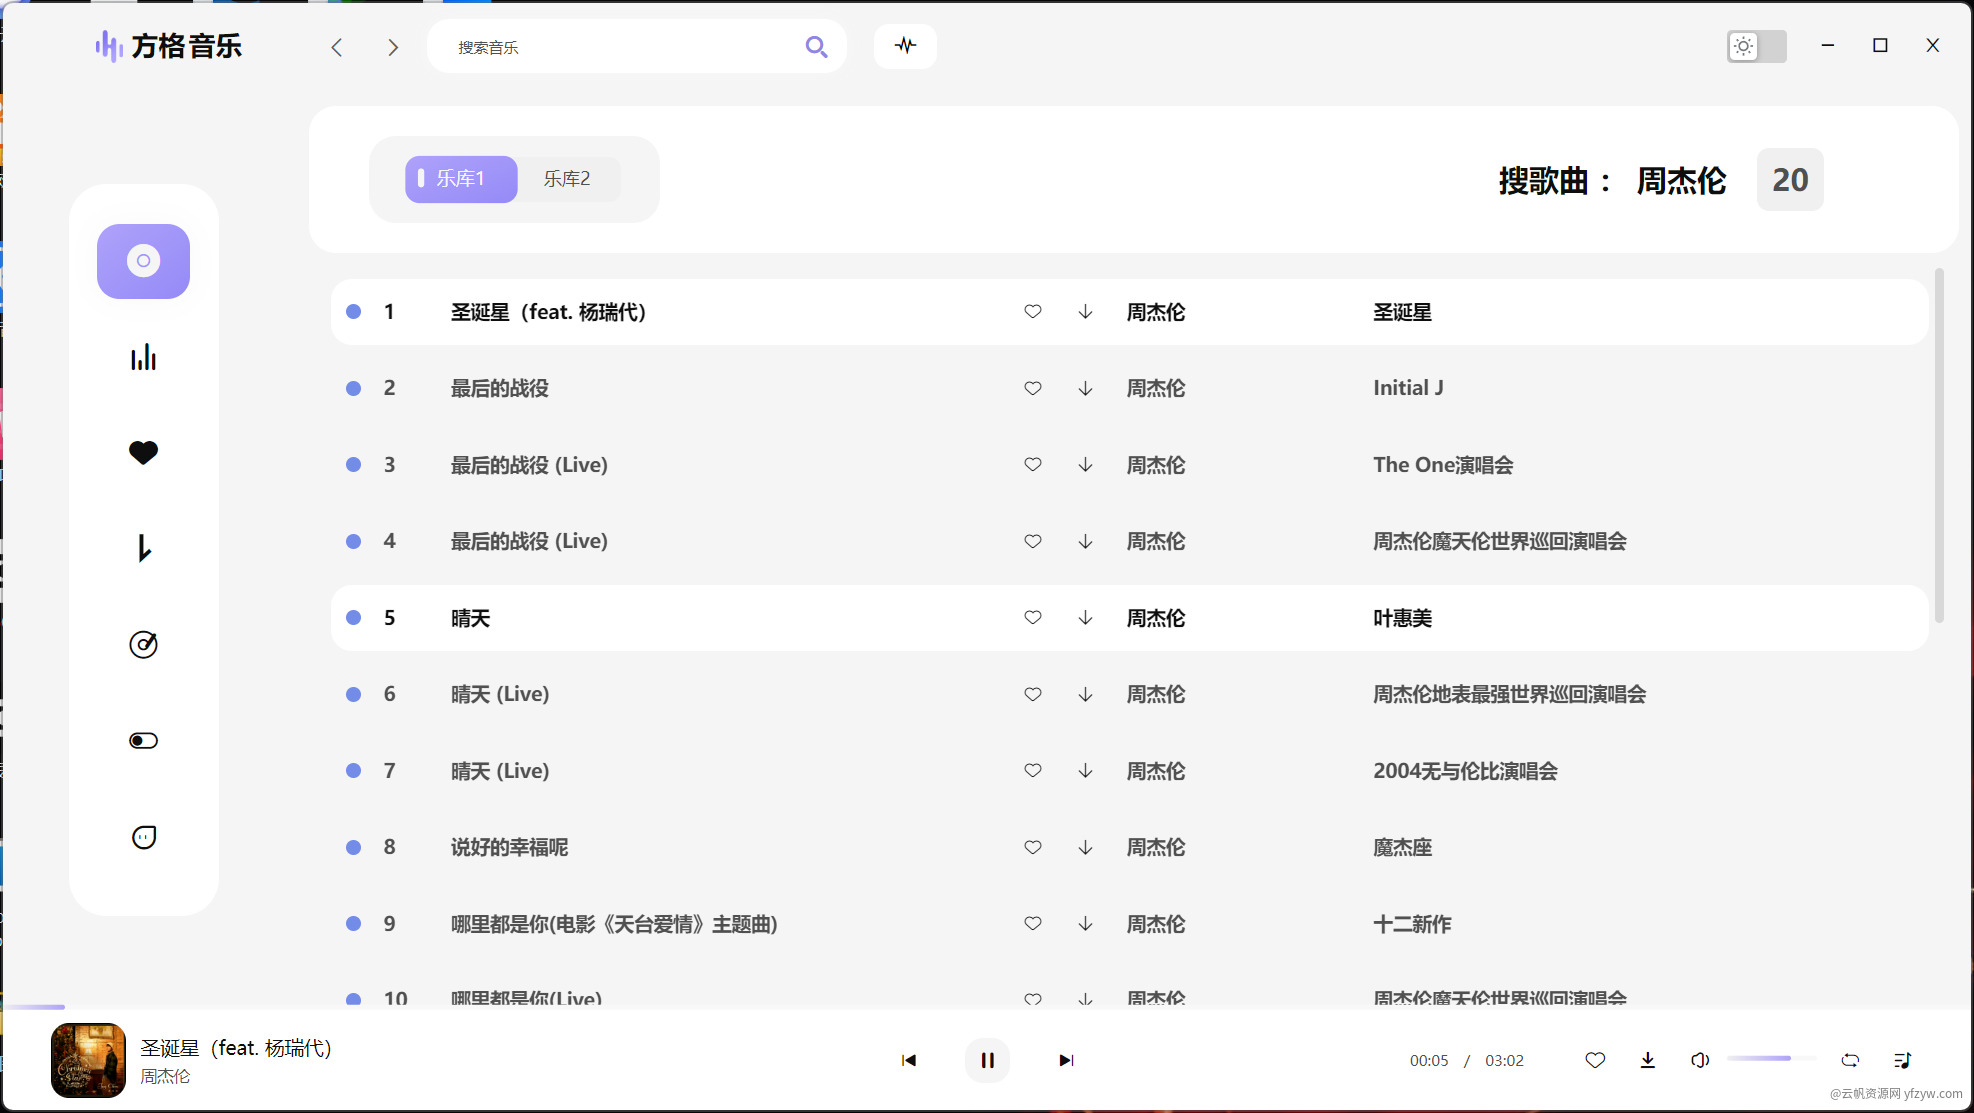
Task: Like 哪里都是你 from album 十二新作
Action: pyautogui.click(x=1033, y=924)
